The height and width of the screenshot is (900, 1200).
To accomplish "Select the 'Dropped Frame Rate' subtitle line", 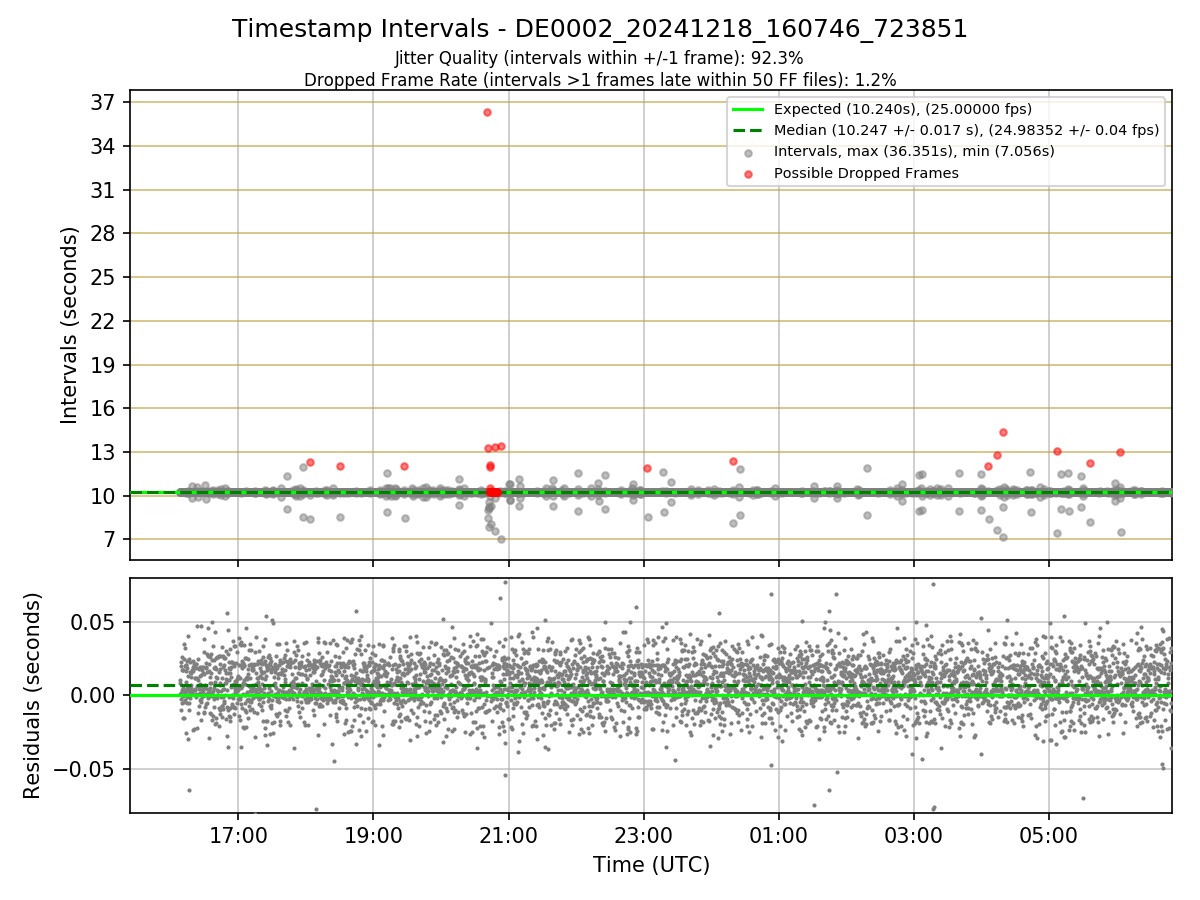I will 600,79.
